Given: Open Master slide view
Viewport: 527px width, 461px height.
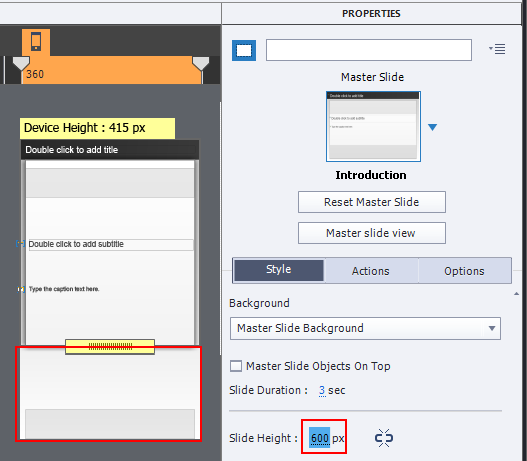Looking at the screenshot, I should click(x=372, y=233).
